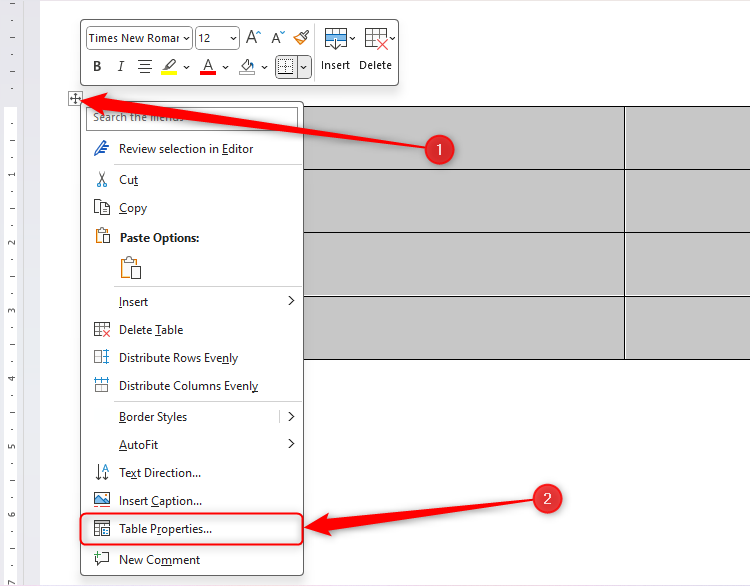Apply the yellow text highlight color
This screenshot has height=586, width=750.
[169, 66]
